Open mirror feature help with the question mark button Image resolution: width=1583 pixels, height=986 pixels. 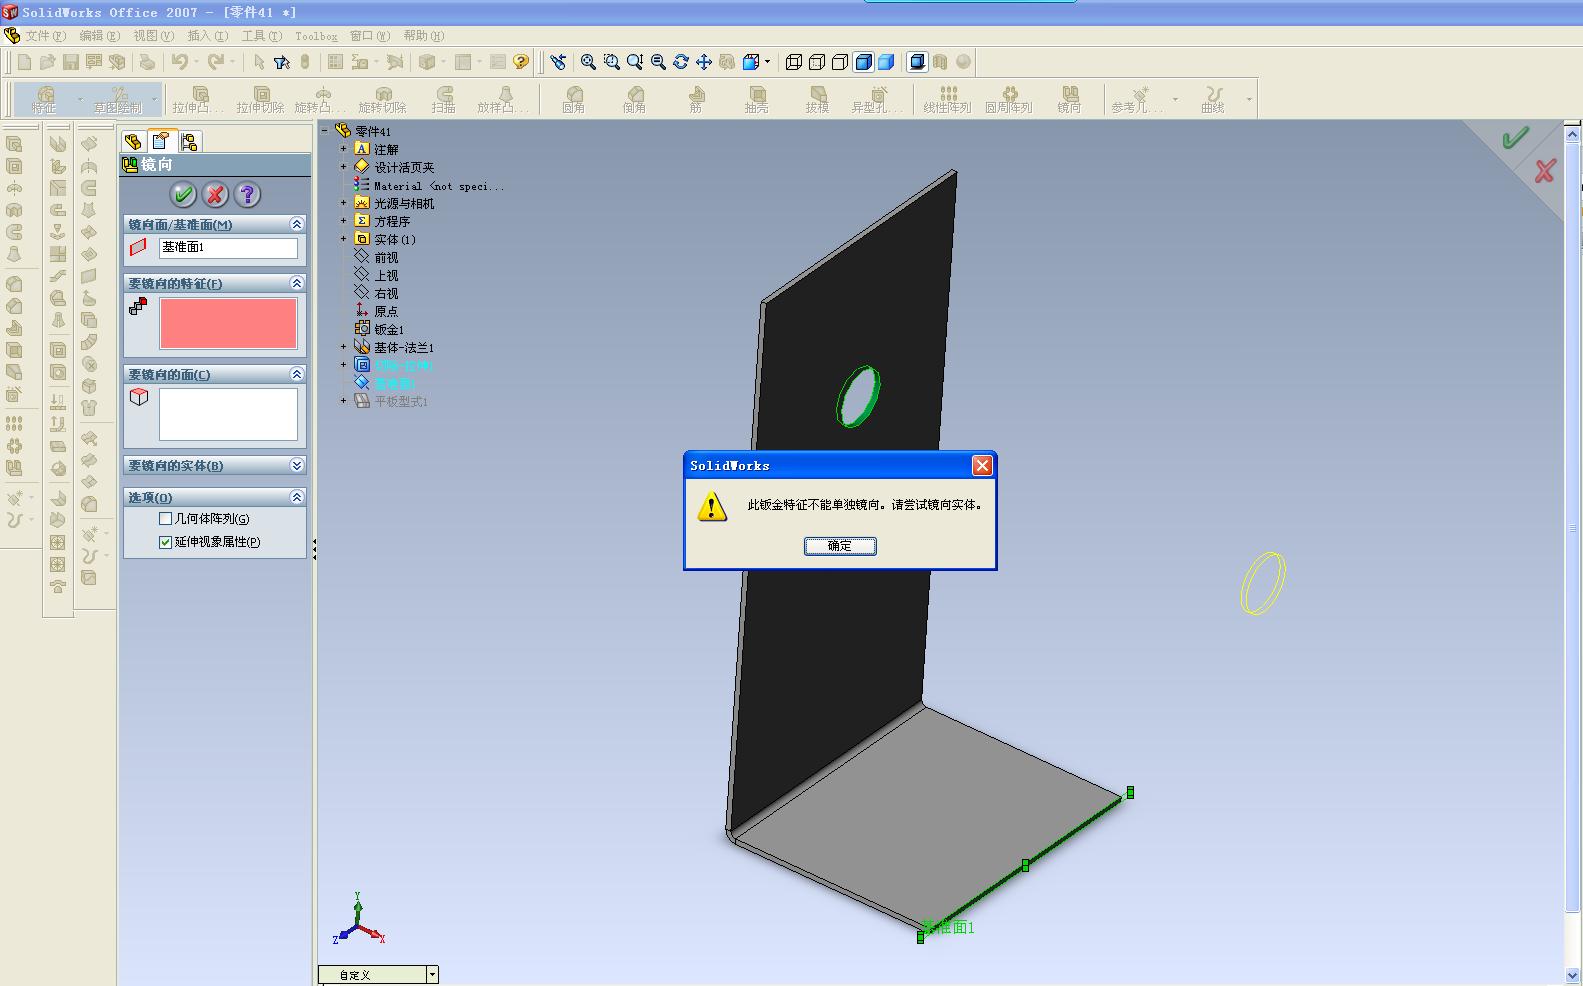coord(247,194)
